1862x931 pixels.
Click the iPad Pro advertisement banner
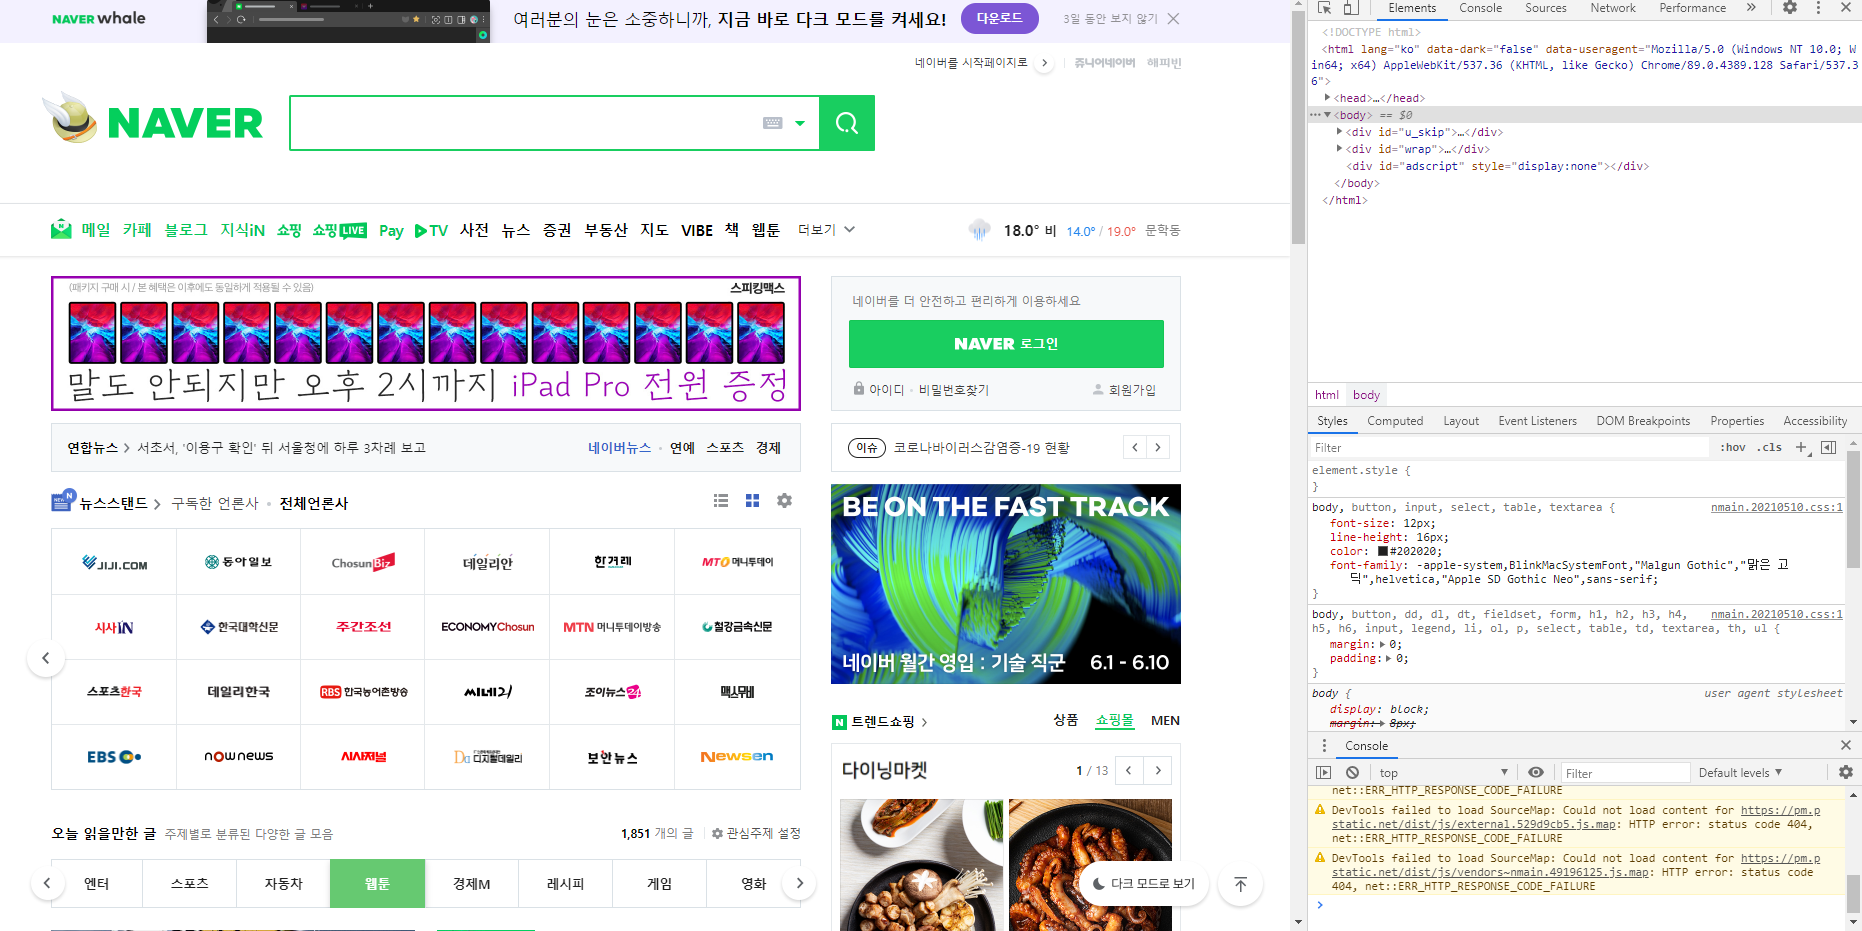(426, 343)
